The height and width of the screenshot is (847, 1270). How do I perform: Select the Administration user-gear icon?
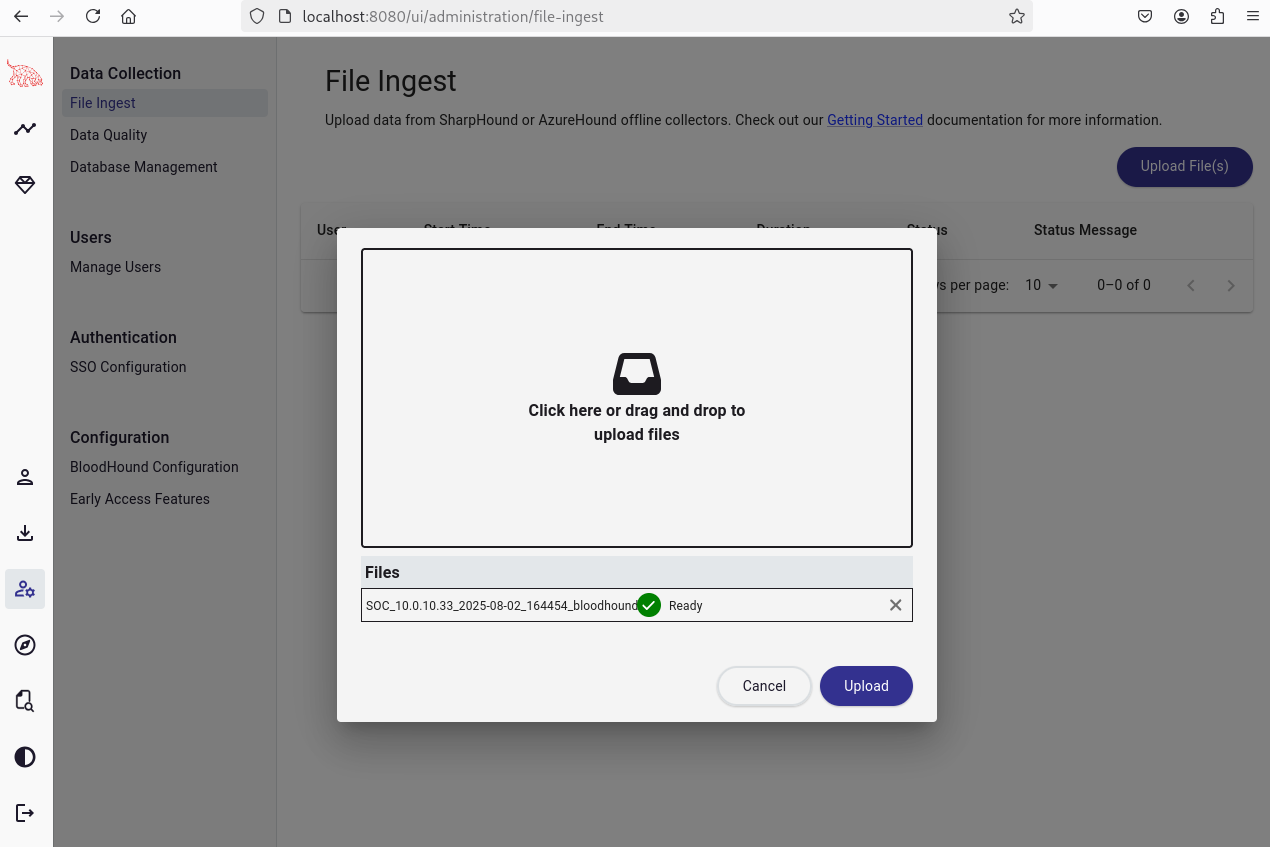pos(25,589)
